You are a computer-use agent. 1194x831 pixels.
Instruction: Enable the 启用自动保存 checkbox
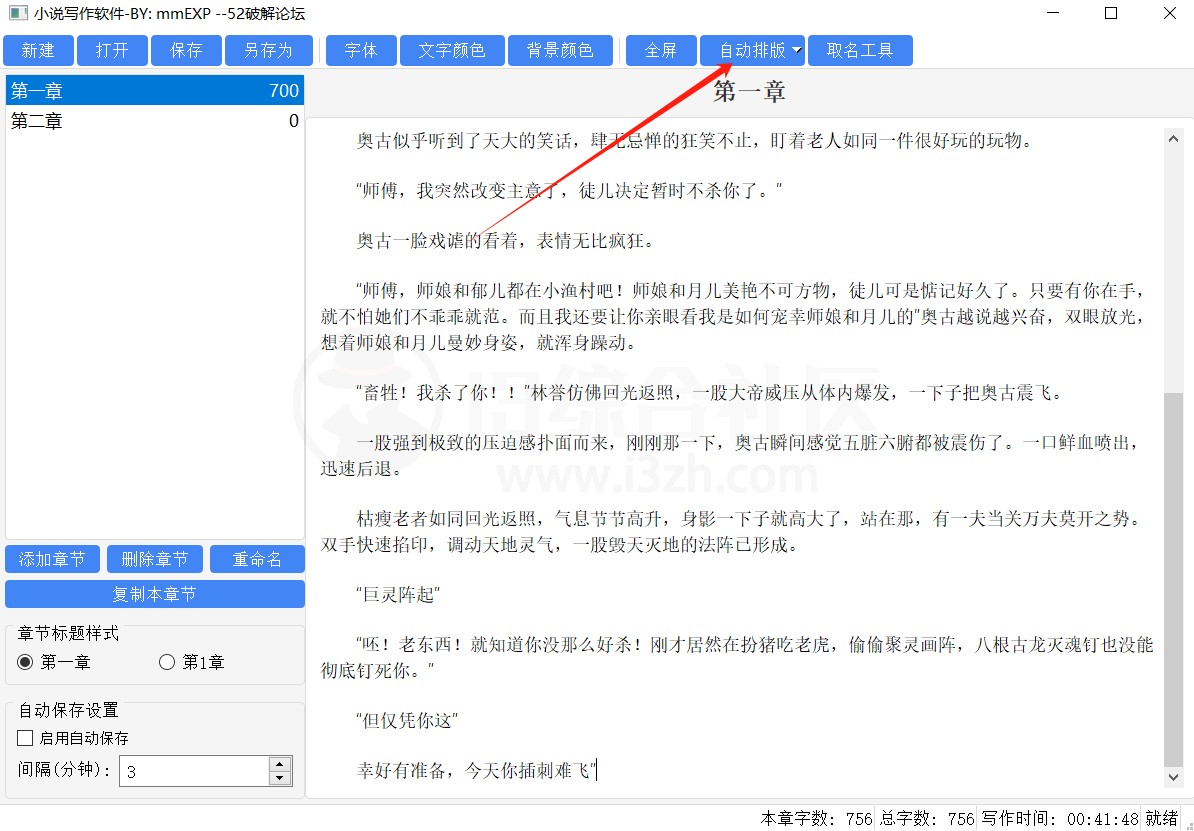[x=26, y=738]
